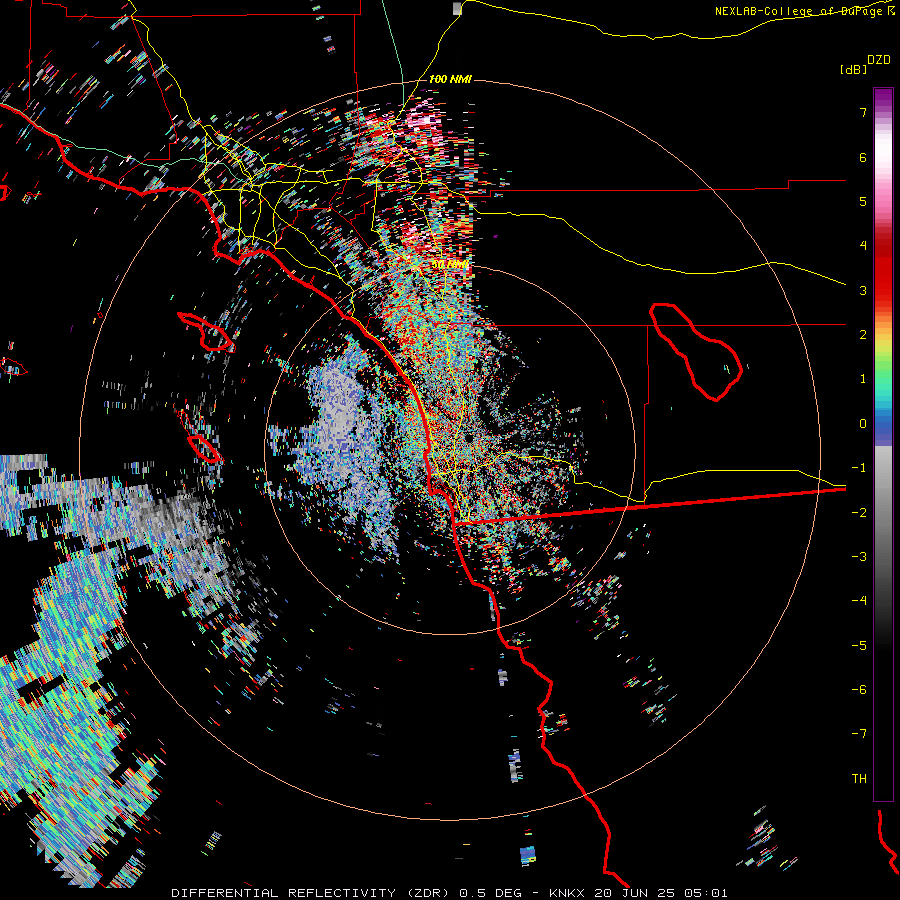The width and height of the screenshot is (900, 900).
Task: Click the 5 value on the dB scale
Action: tap(863, 201)
